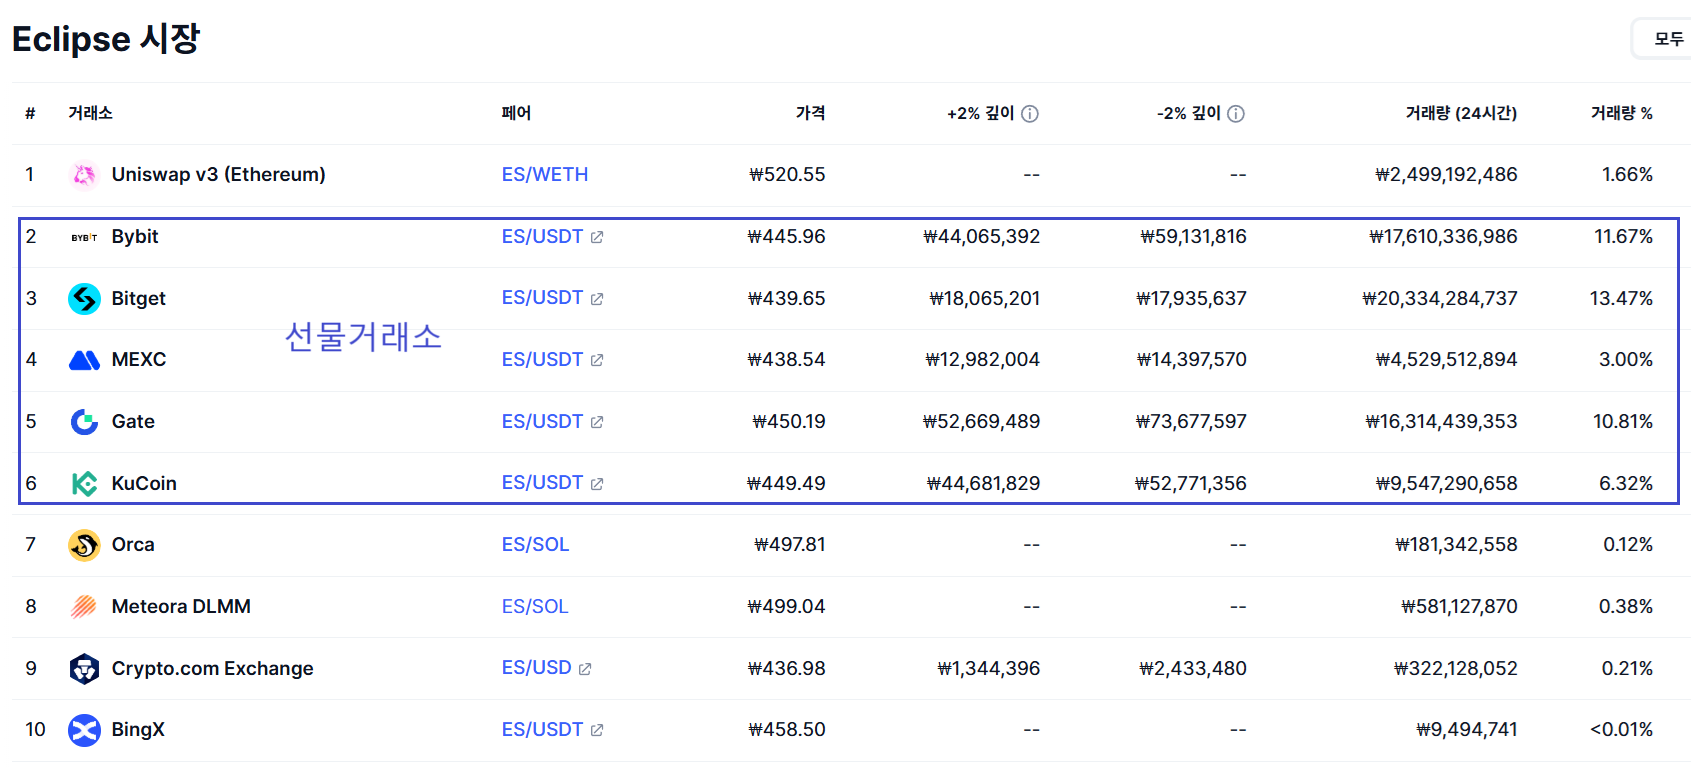Screen dimensions: 1691x767
Task: Click the KuCoin exchange logo
Action: pos(84,484)
